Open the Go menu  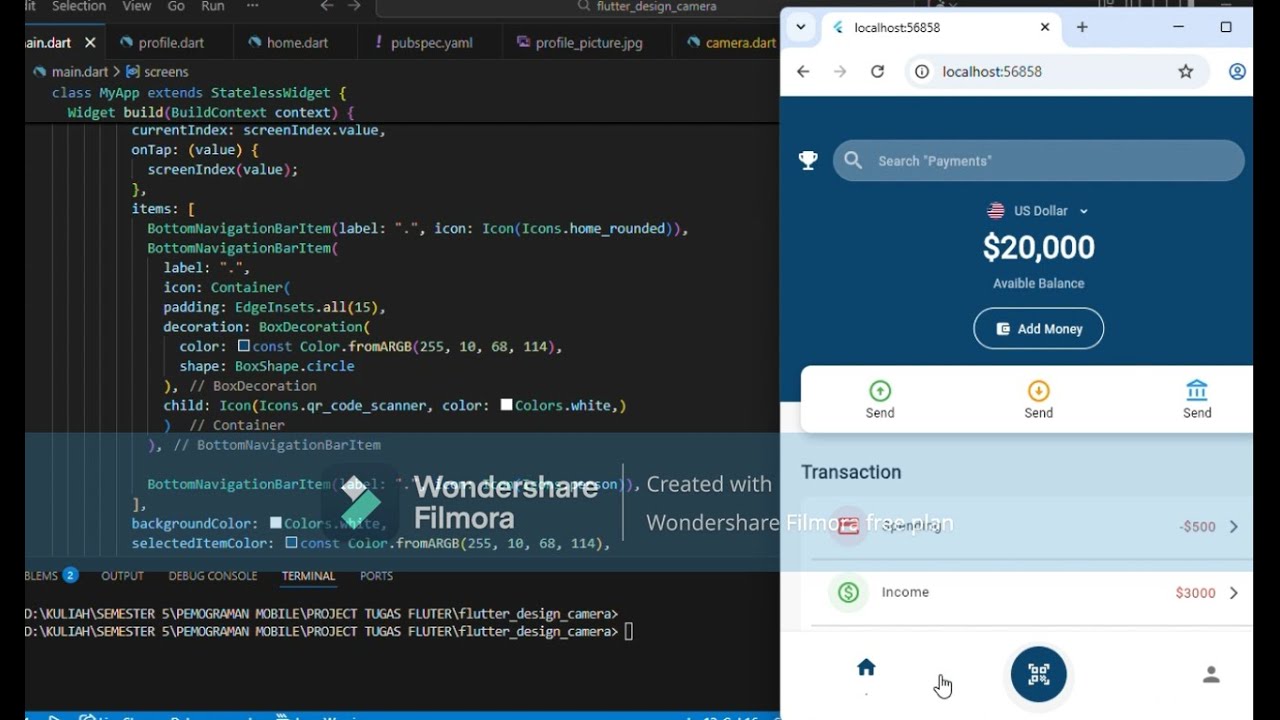coord(176,6)
